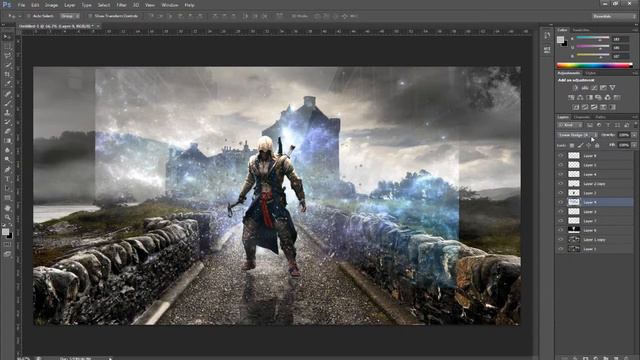The image size is (640, 360).
Task: Hide the Layer 2 copy layer
Action: (561, 184)
